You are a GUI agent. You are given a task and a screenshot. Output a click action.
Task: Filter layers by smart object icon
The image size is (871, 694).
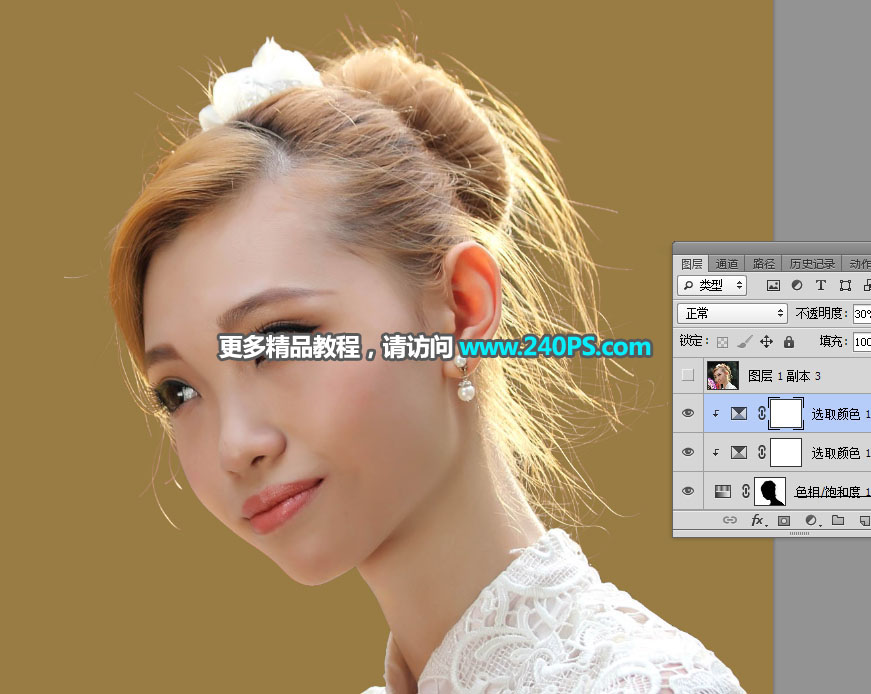click(867, 286)
